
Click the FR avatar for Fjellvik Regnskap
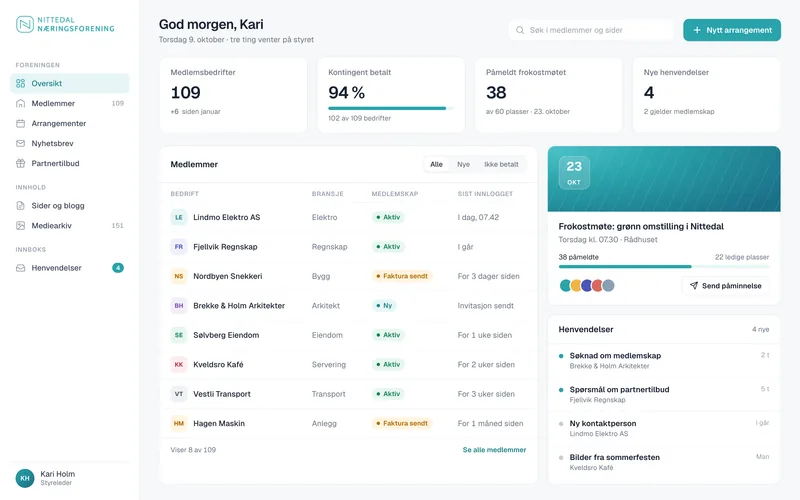tap(179, 247)
